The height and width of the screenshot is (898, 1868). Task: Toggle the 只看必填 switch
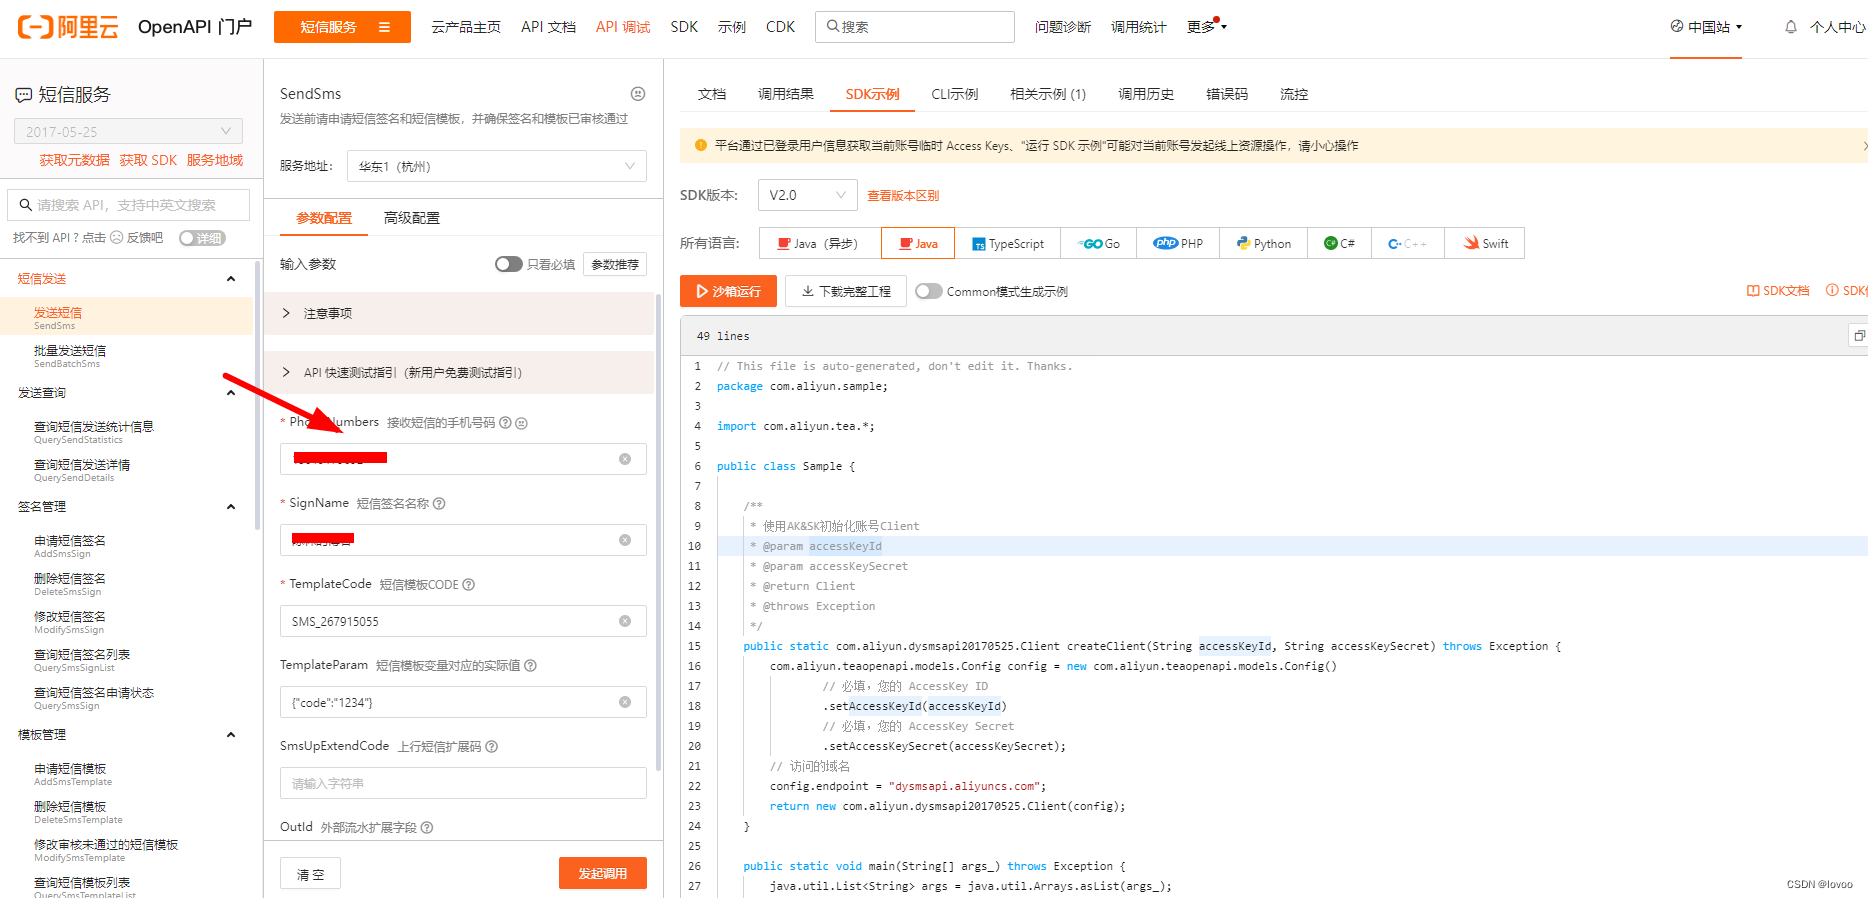click(x=508, y=264)
